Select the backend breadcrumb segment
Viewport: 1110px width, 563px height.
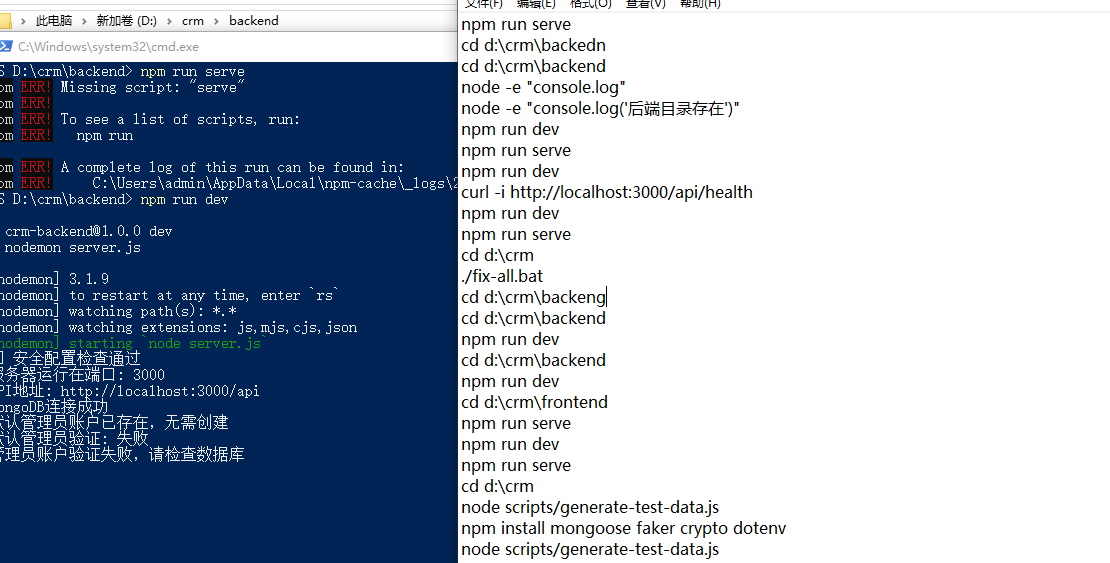[253, 21]
